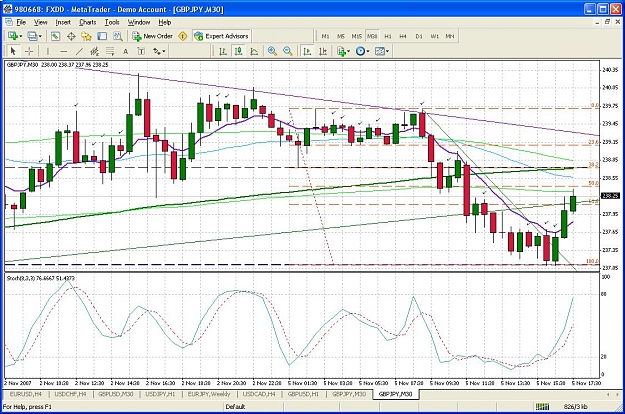This screenshot has height=414, width=625.
Task: Switch timeframe to M1
Action: tap(325, 36)
